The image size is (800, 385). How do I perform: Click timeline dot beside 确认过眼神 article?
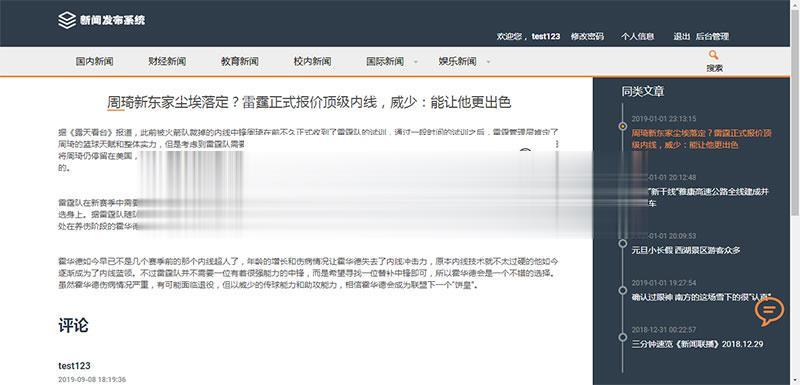tap(622, 290)
